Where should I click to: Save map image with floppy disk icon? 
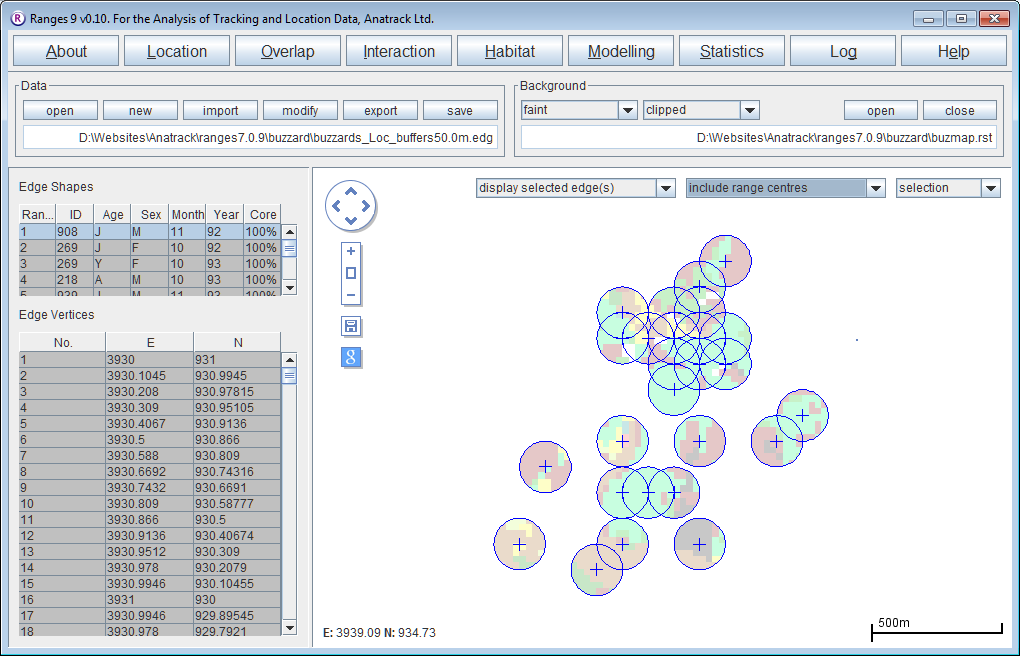coord(351,327)
